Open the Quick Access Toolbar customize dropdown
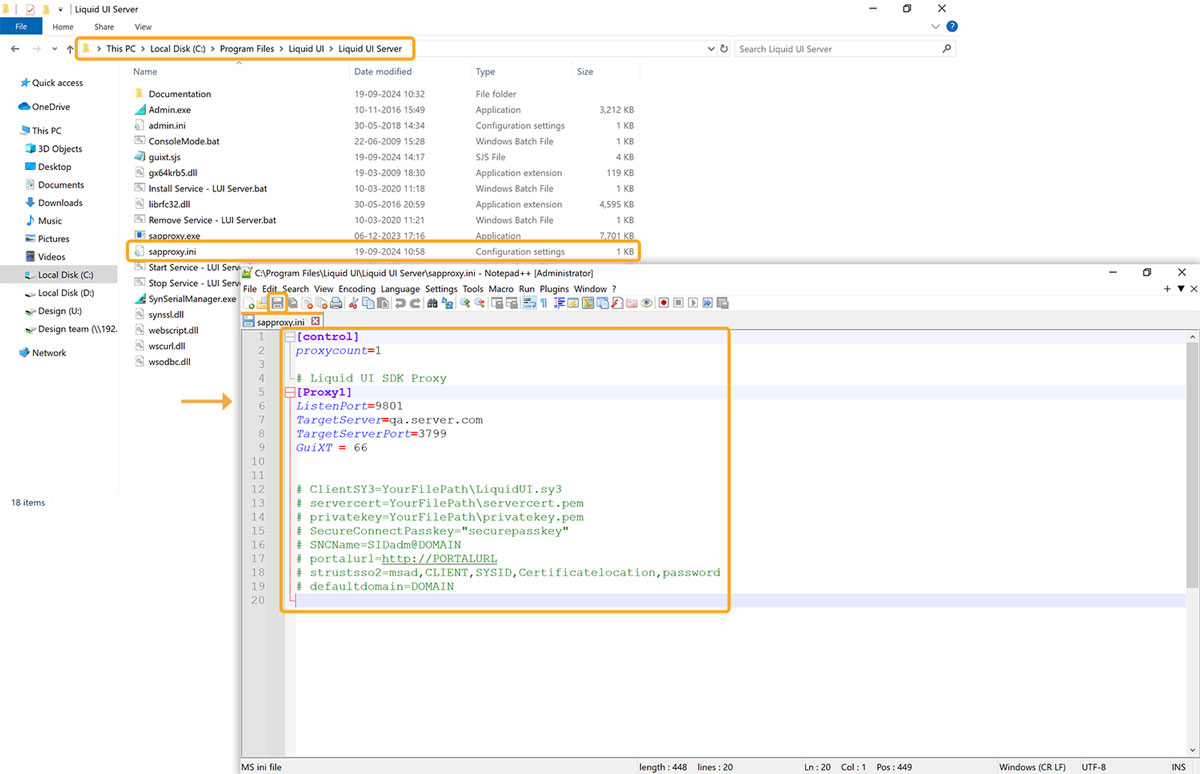The width and height of the screenshot is (1200, 774). pyautogui.click(x=60, y=9)
